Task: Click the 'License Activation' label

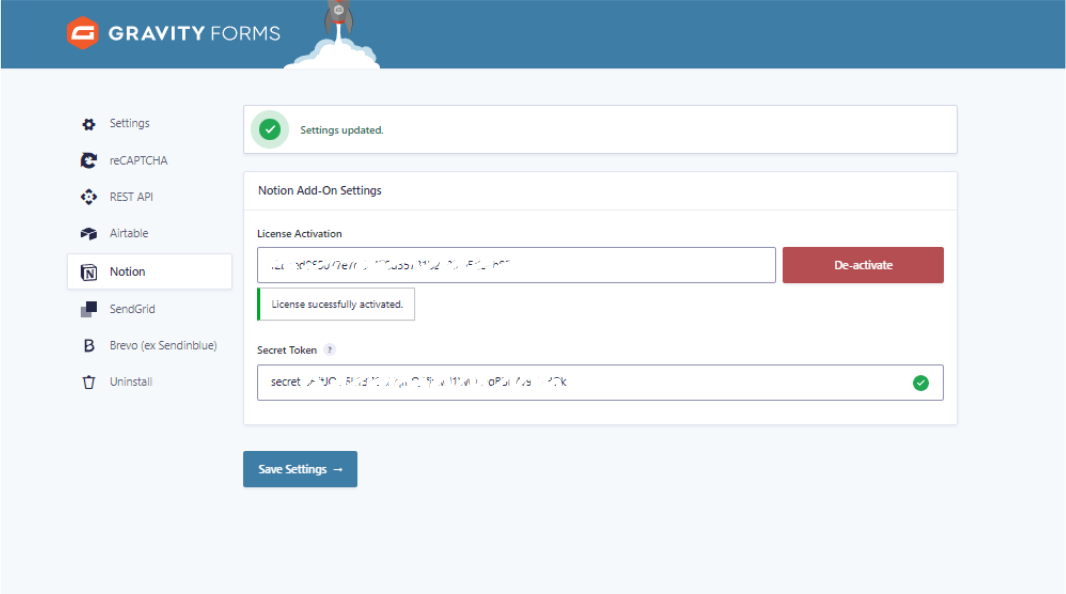Action: [x=299, y=234]
